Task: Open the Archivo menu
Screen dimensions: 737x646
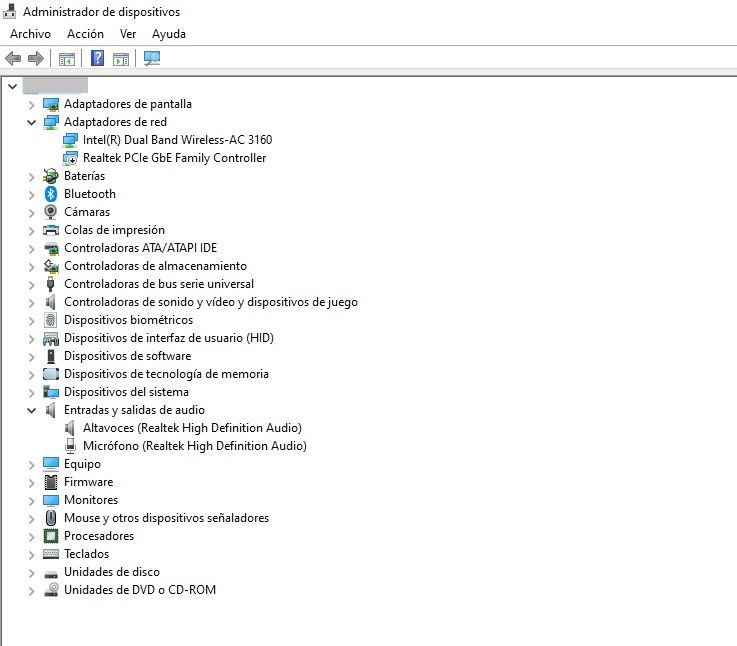Action: 30,34
